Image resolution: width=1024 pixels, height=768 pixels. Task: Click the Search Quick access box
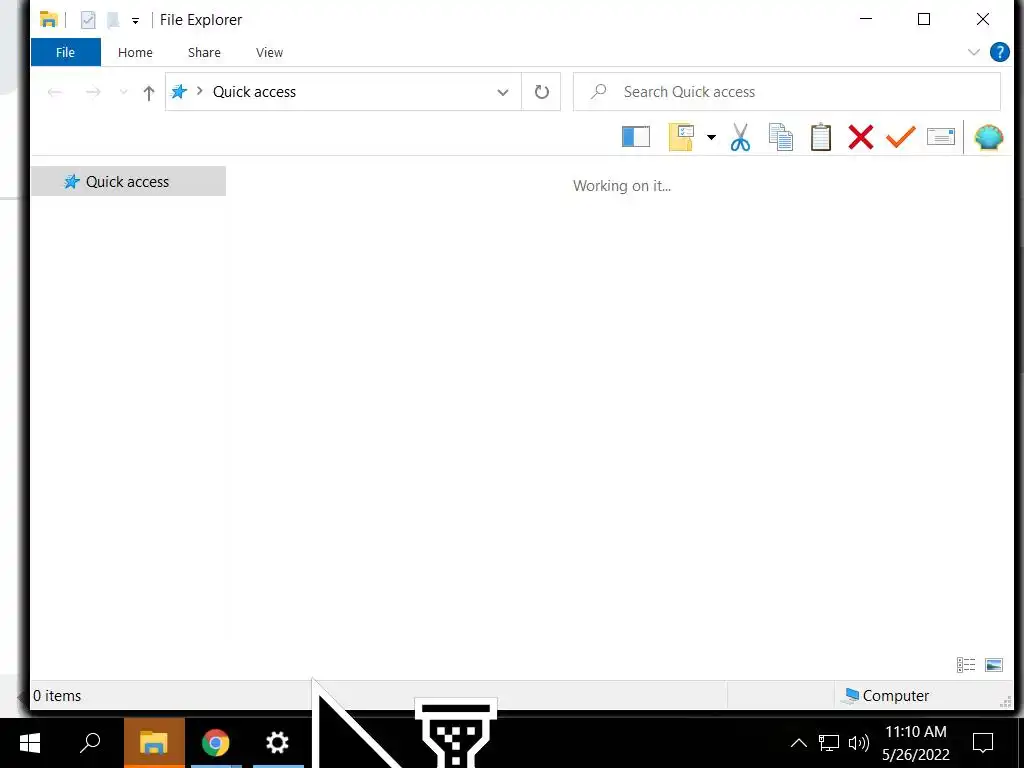click(786, 92)
